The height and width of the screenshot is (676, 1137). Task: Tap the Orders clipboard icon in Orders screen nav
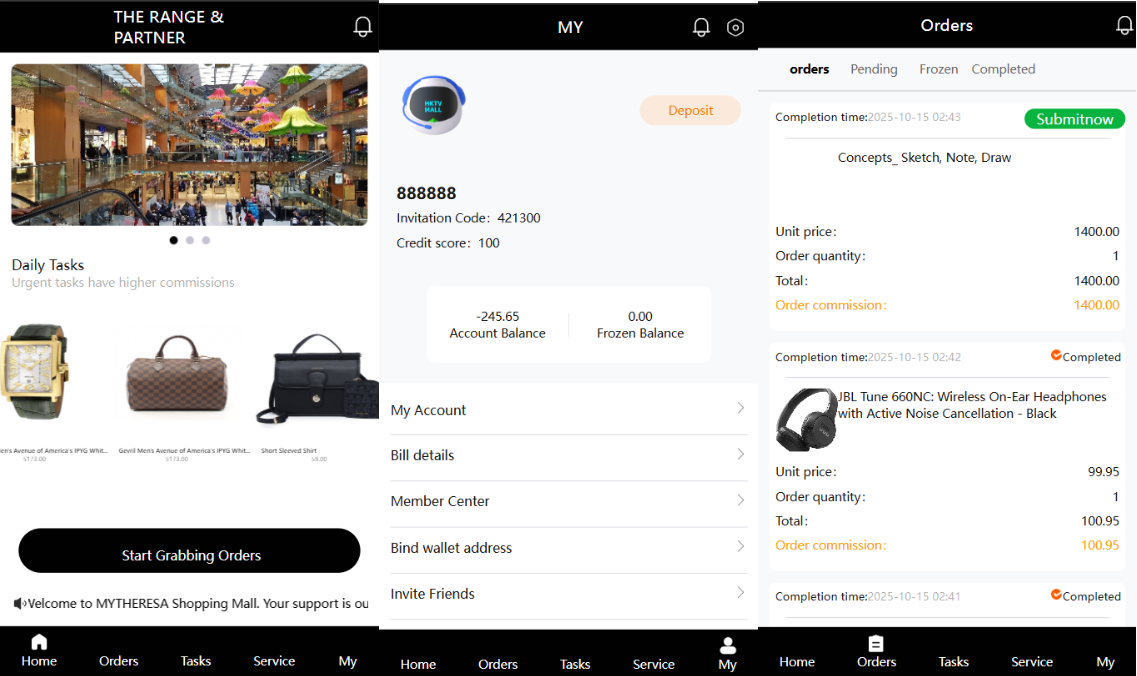(876, 643)
